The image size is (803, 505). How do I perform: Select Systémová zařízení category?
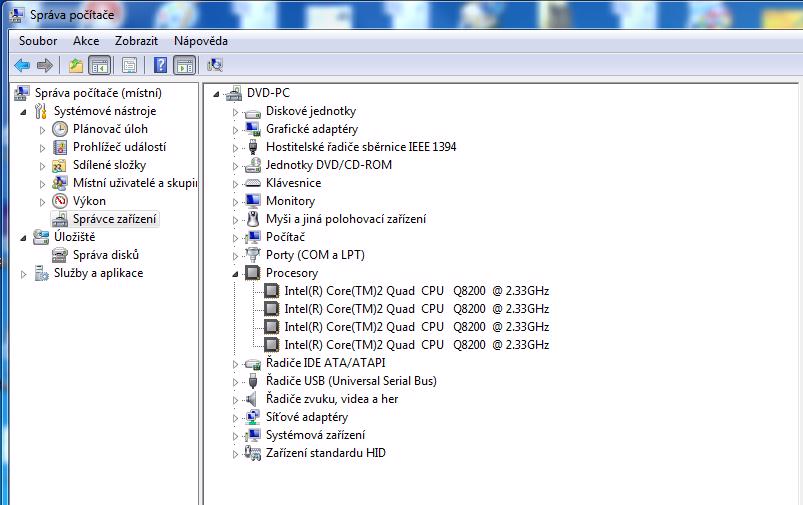[x=315, y=435]
